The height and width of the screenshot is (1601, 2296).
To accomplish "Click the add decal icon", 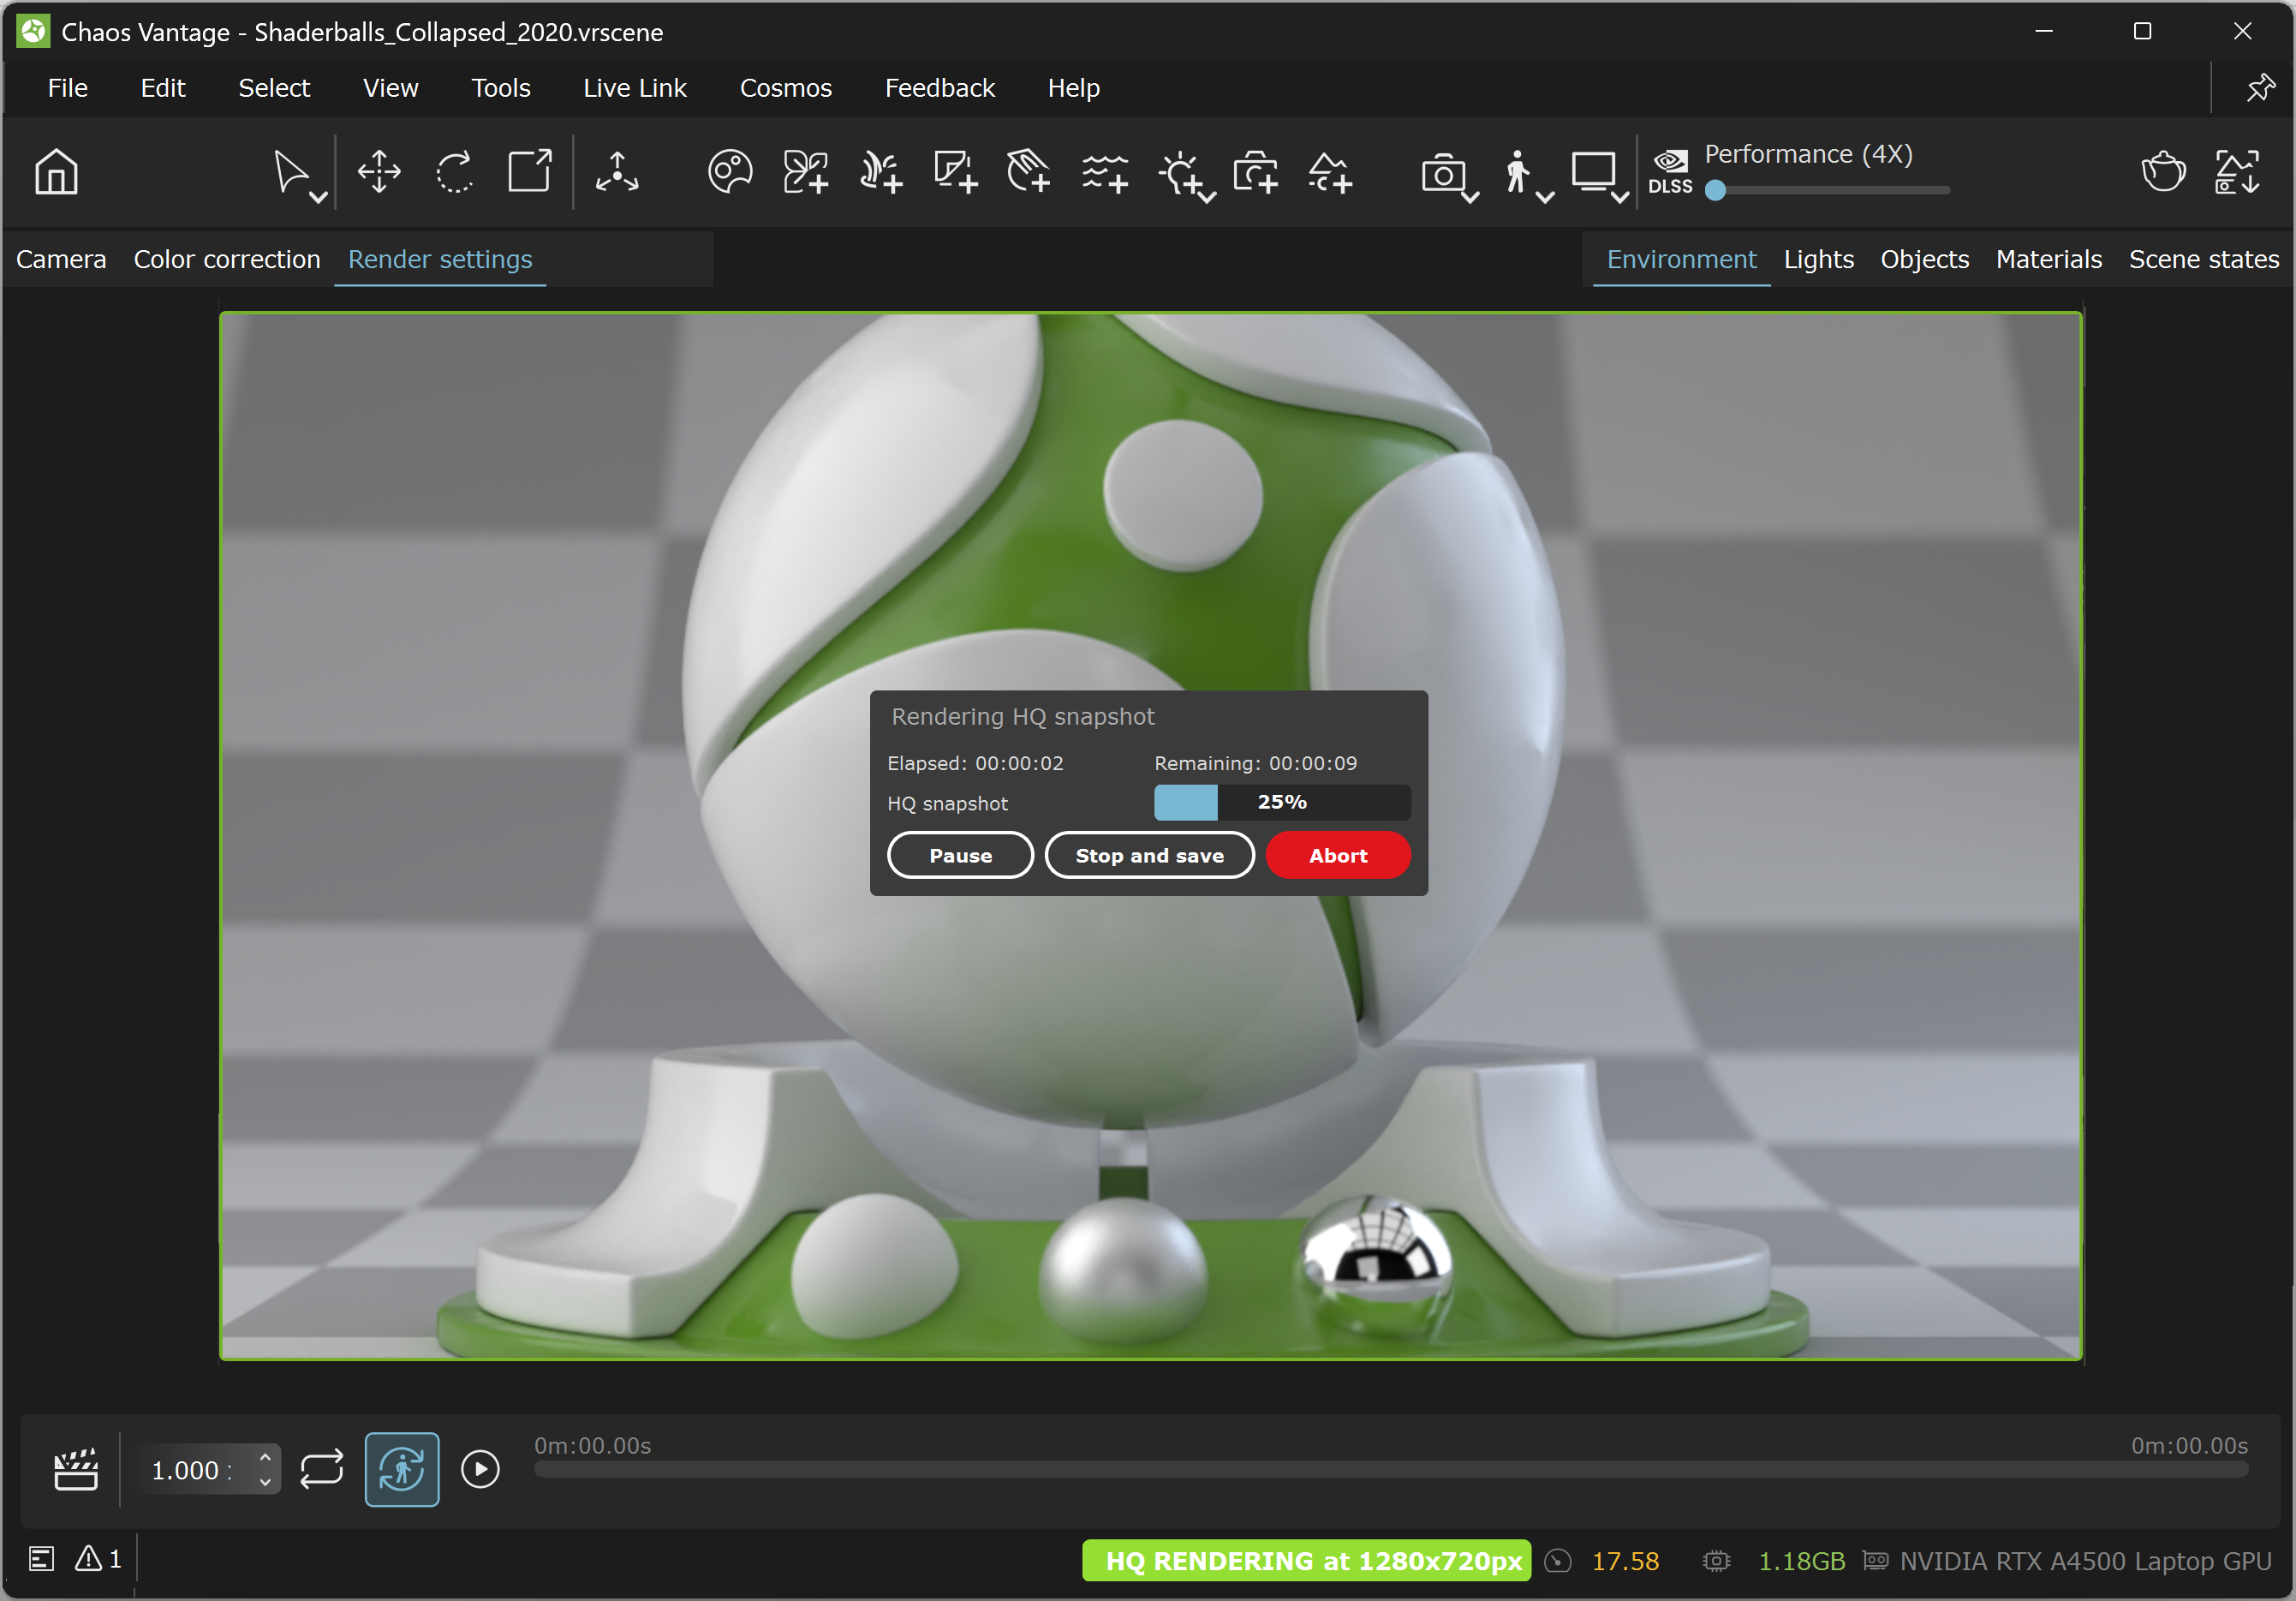I will [x=956, y=172].
